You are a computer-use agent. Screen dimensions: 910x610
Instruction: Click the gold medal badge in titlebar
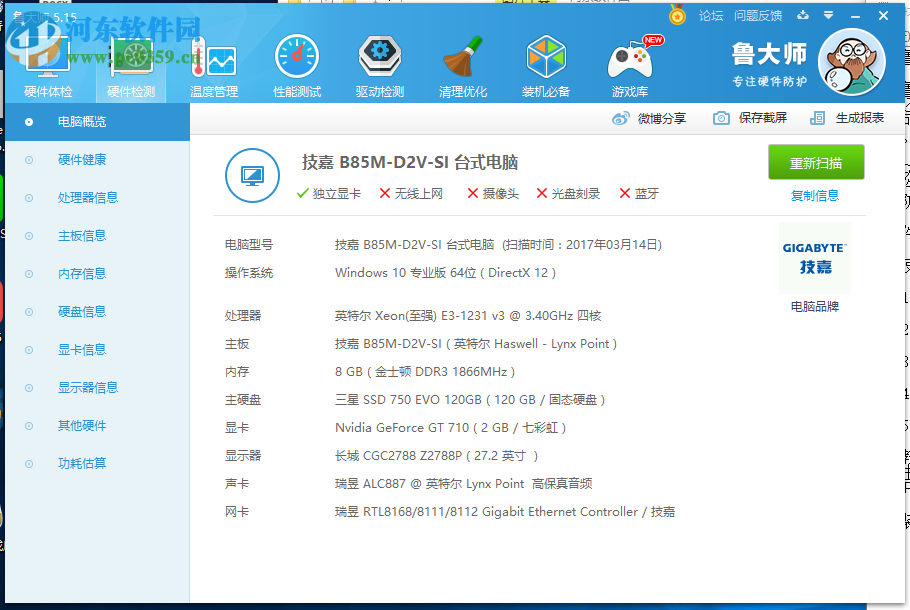(x=678, y=15)
